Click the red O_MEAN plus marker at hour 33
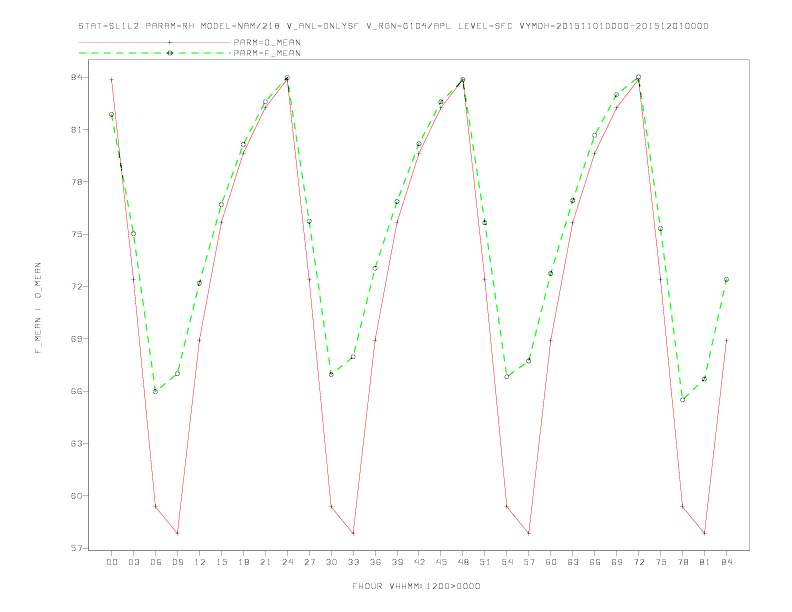The width and height of the screenshot is (792, 612). click(x=353, y=533)
